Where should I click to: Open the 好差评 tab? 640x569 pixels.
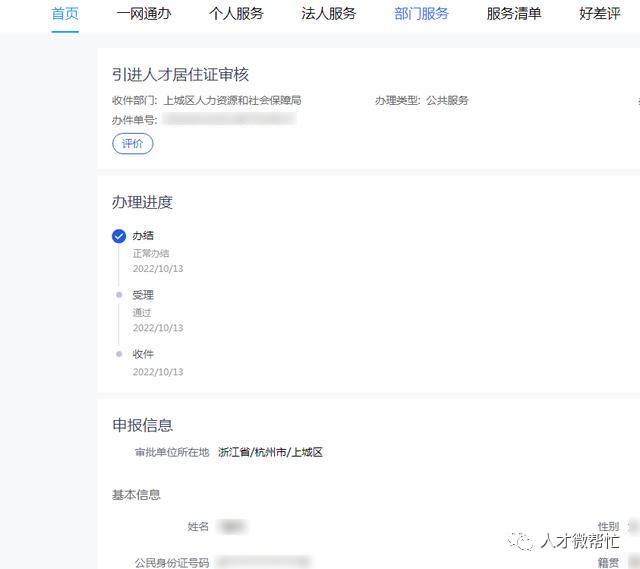point(600,14)
